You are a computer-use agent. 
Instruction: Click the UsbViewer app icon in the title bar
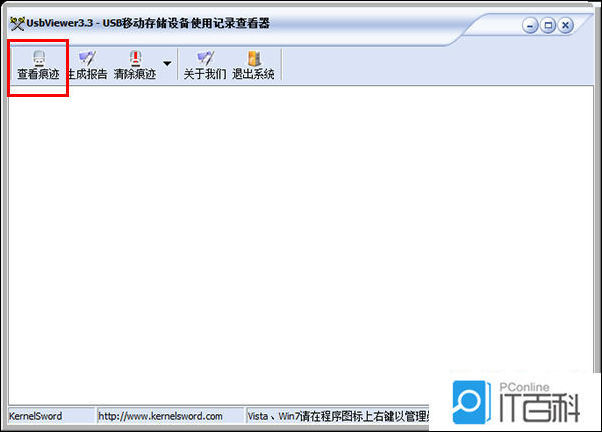tap(17, 24)
